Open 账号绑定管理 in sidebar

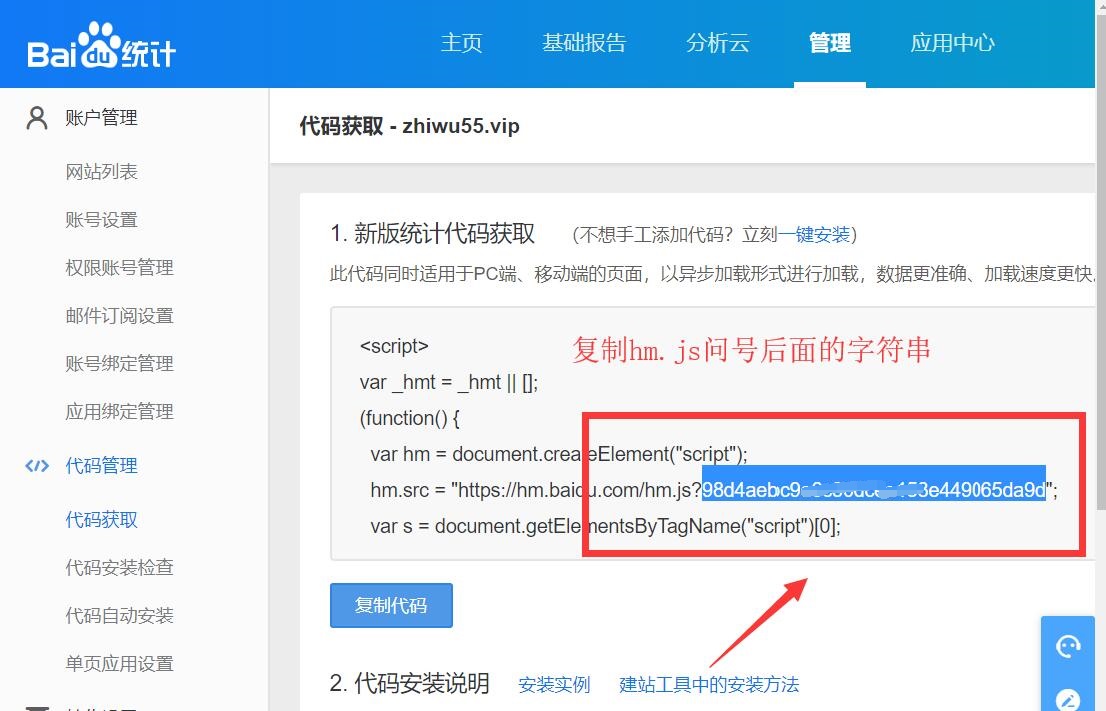click(x=119, y=363)
